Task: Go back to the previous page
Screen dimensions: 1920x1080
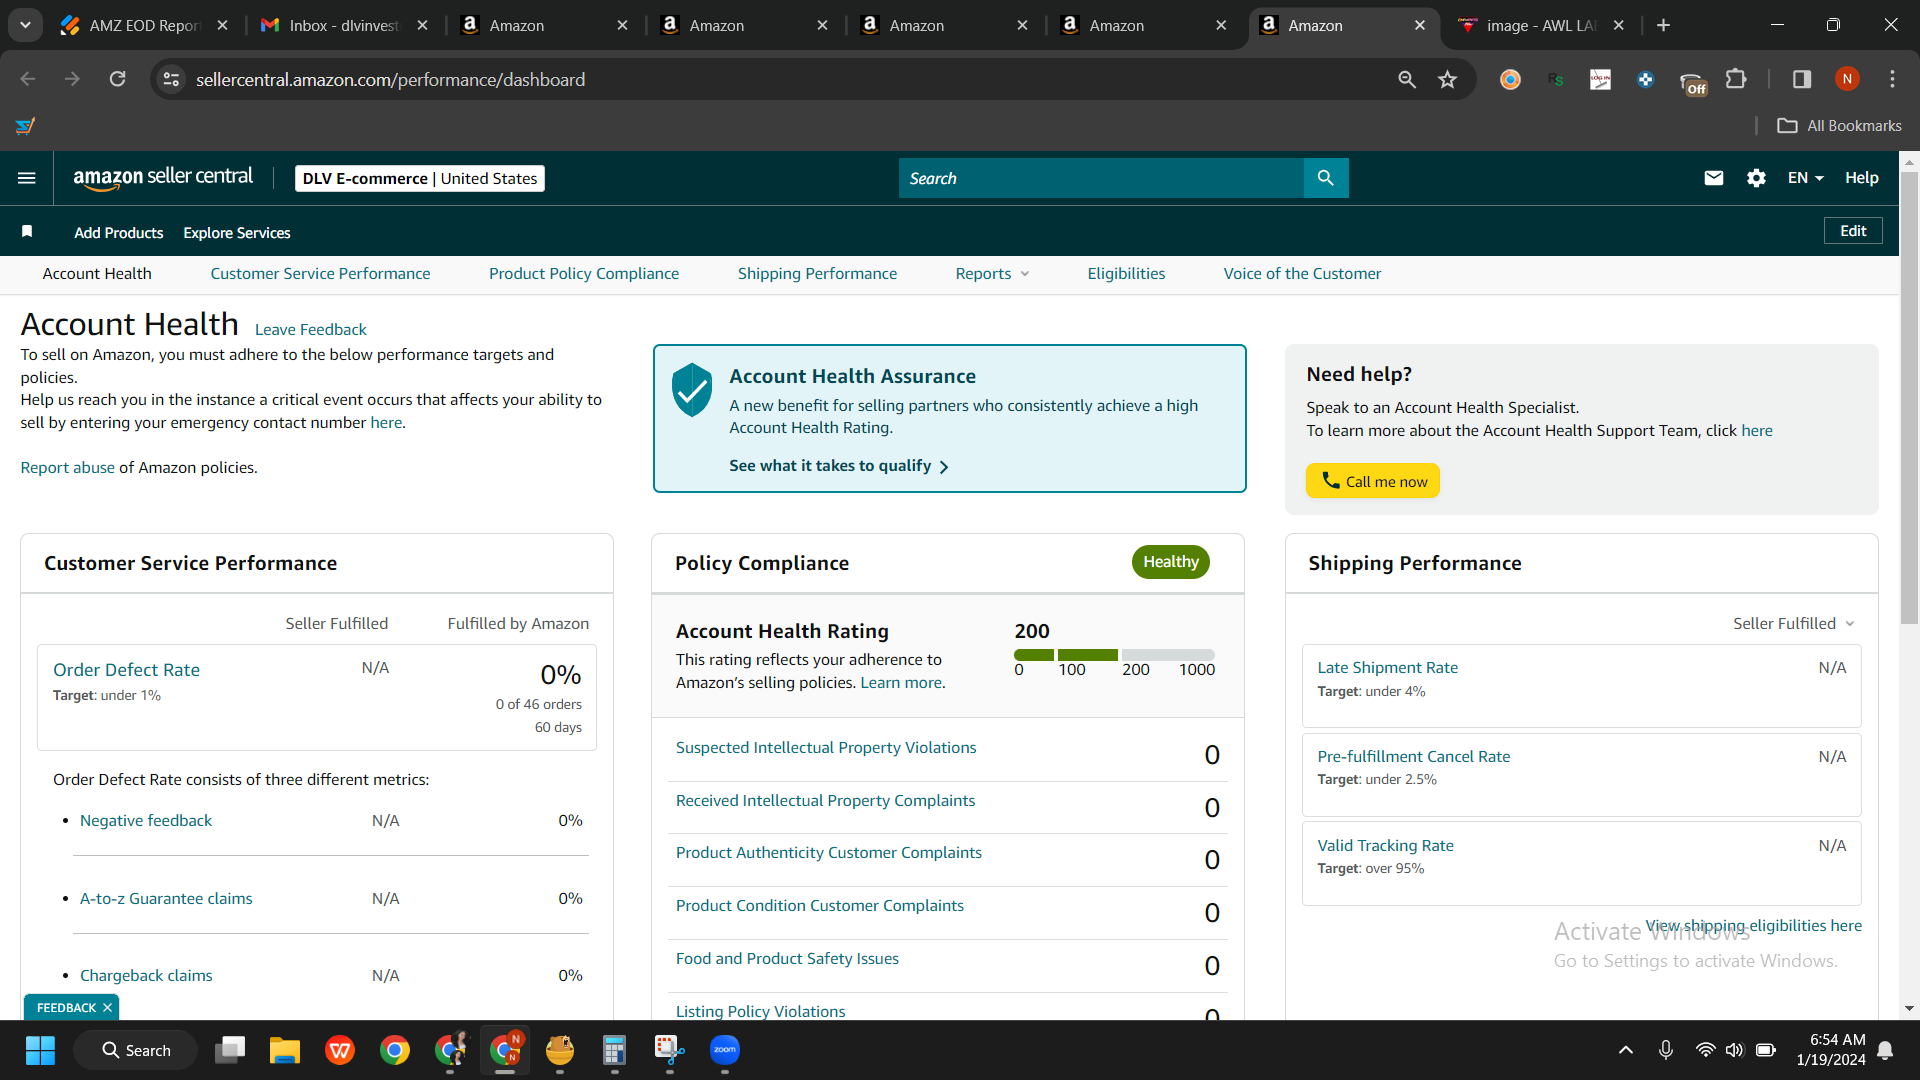Action: coord(28,79)
